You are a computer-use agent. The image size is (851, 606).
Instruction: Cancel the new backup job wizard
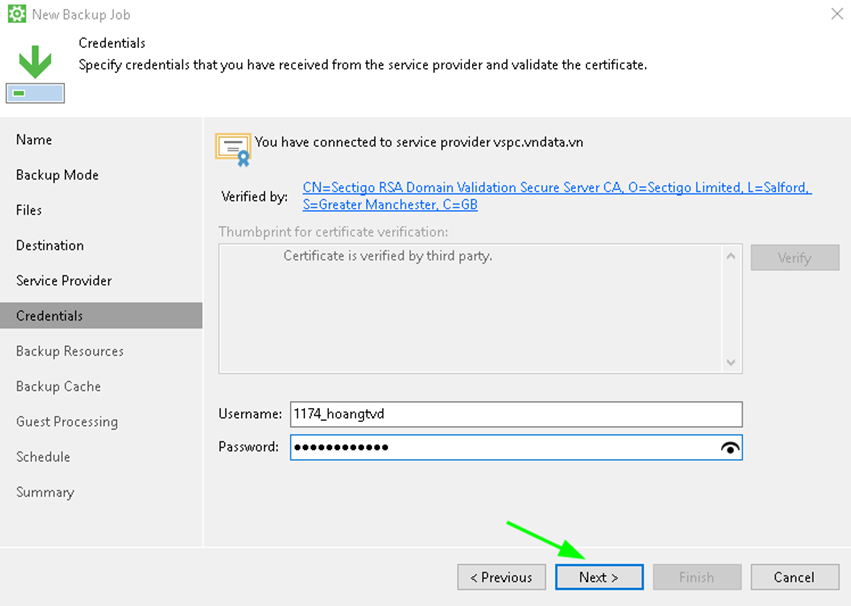tap(794, 577)
